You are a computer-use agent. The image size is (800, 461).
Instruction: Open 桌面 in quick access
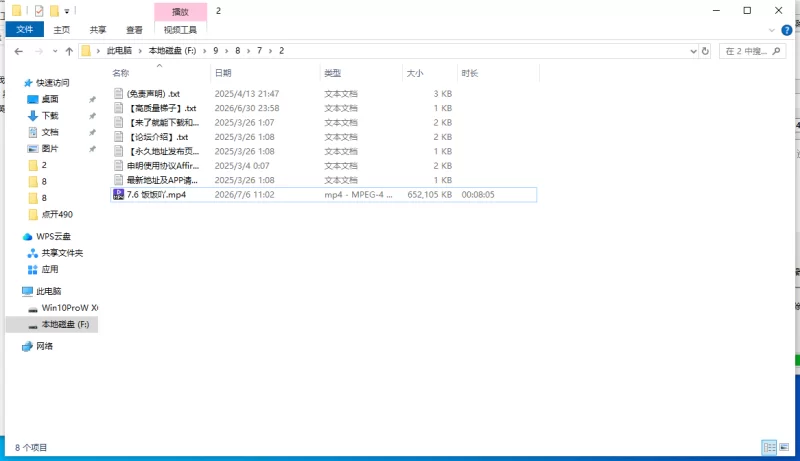(x=50, y=99)
